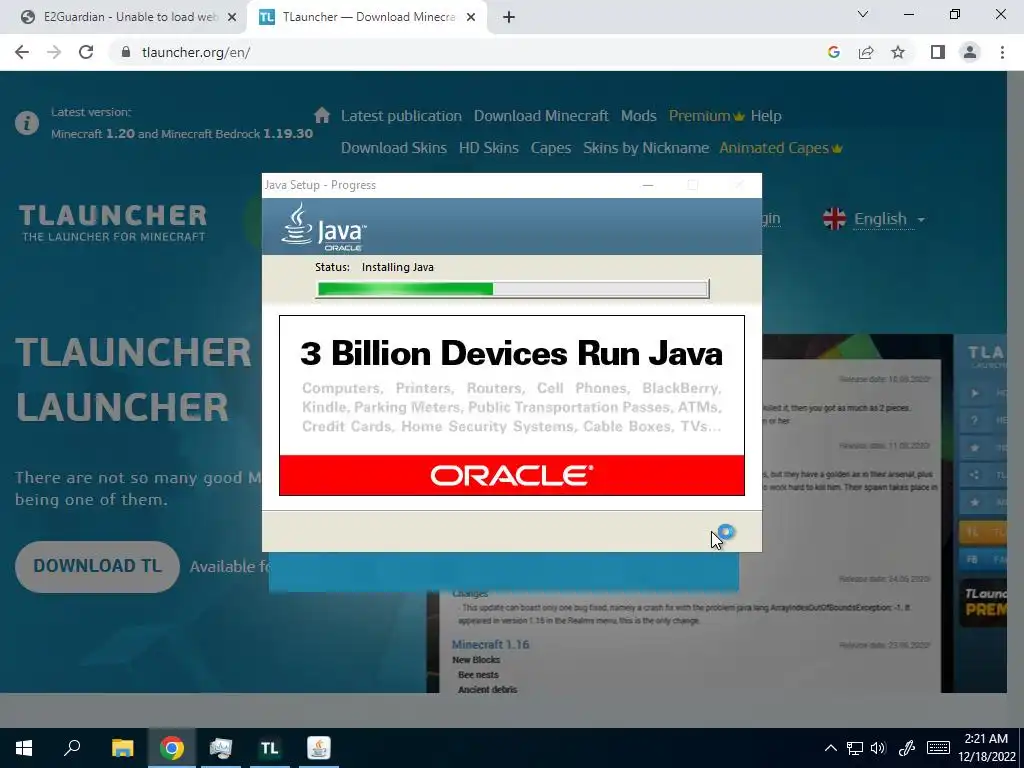
Task: Open Skins by Nickname link
Action: [646, 148]
